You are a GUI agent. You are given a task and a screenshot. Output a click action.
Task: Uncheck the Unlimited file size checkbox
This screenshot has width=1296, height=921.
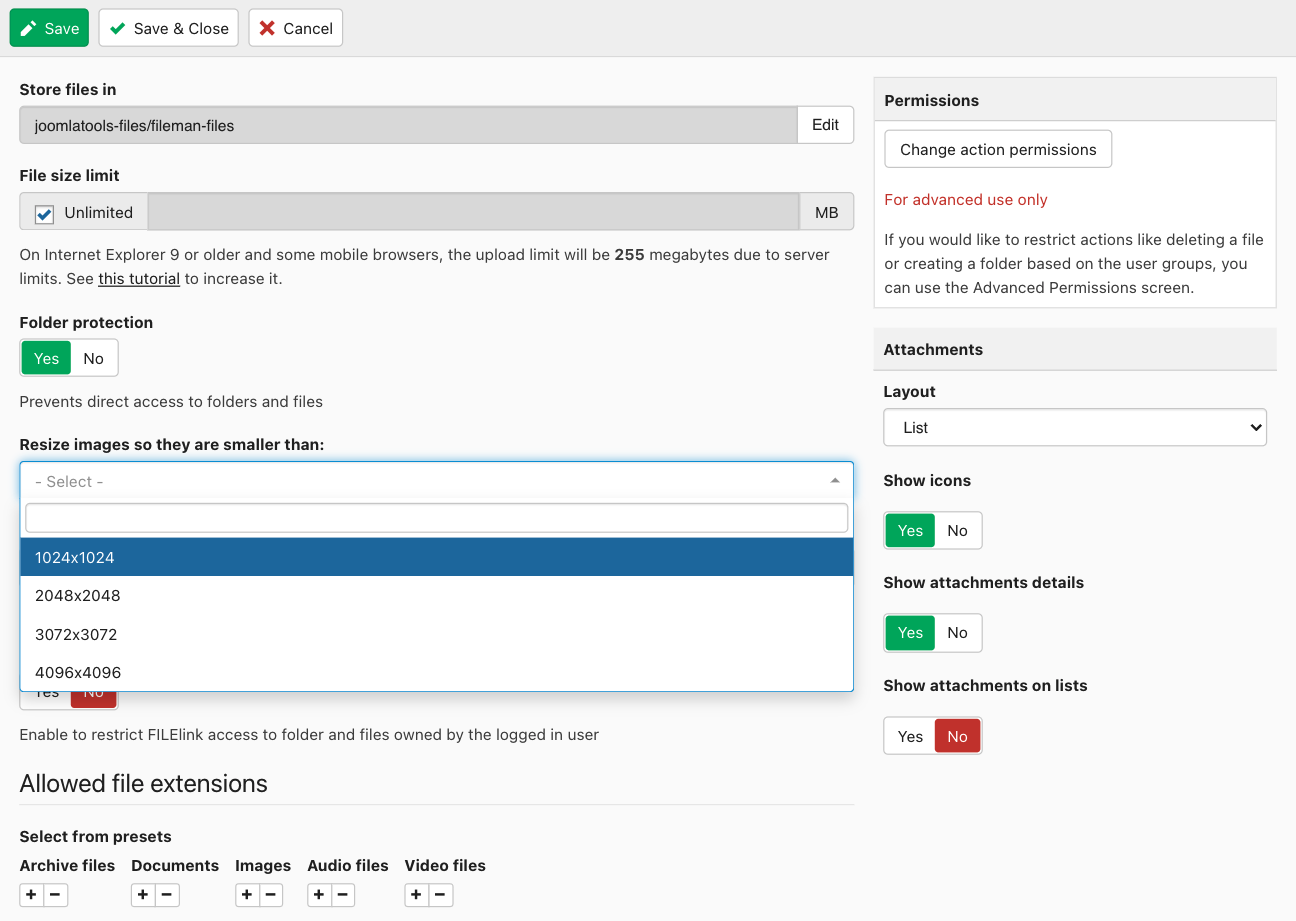45,213
